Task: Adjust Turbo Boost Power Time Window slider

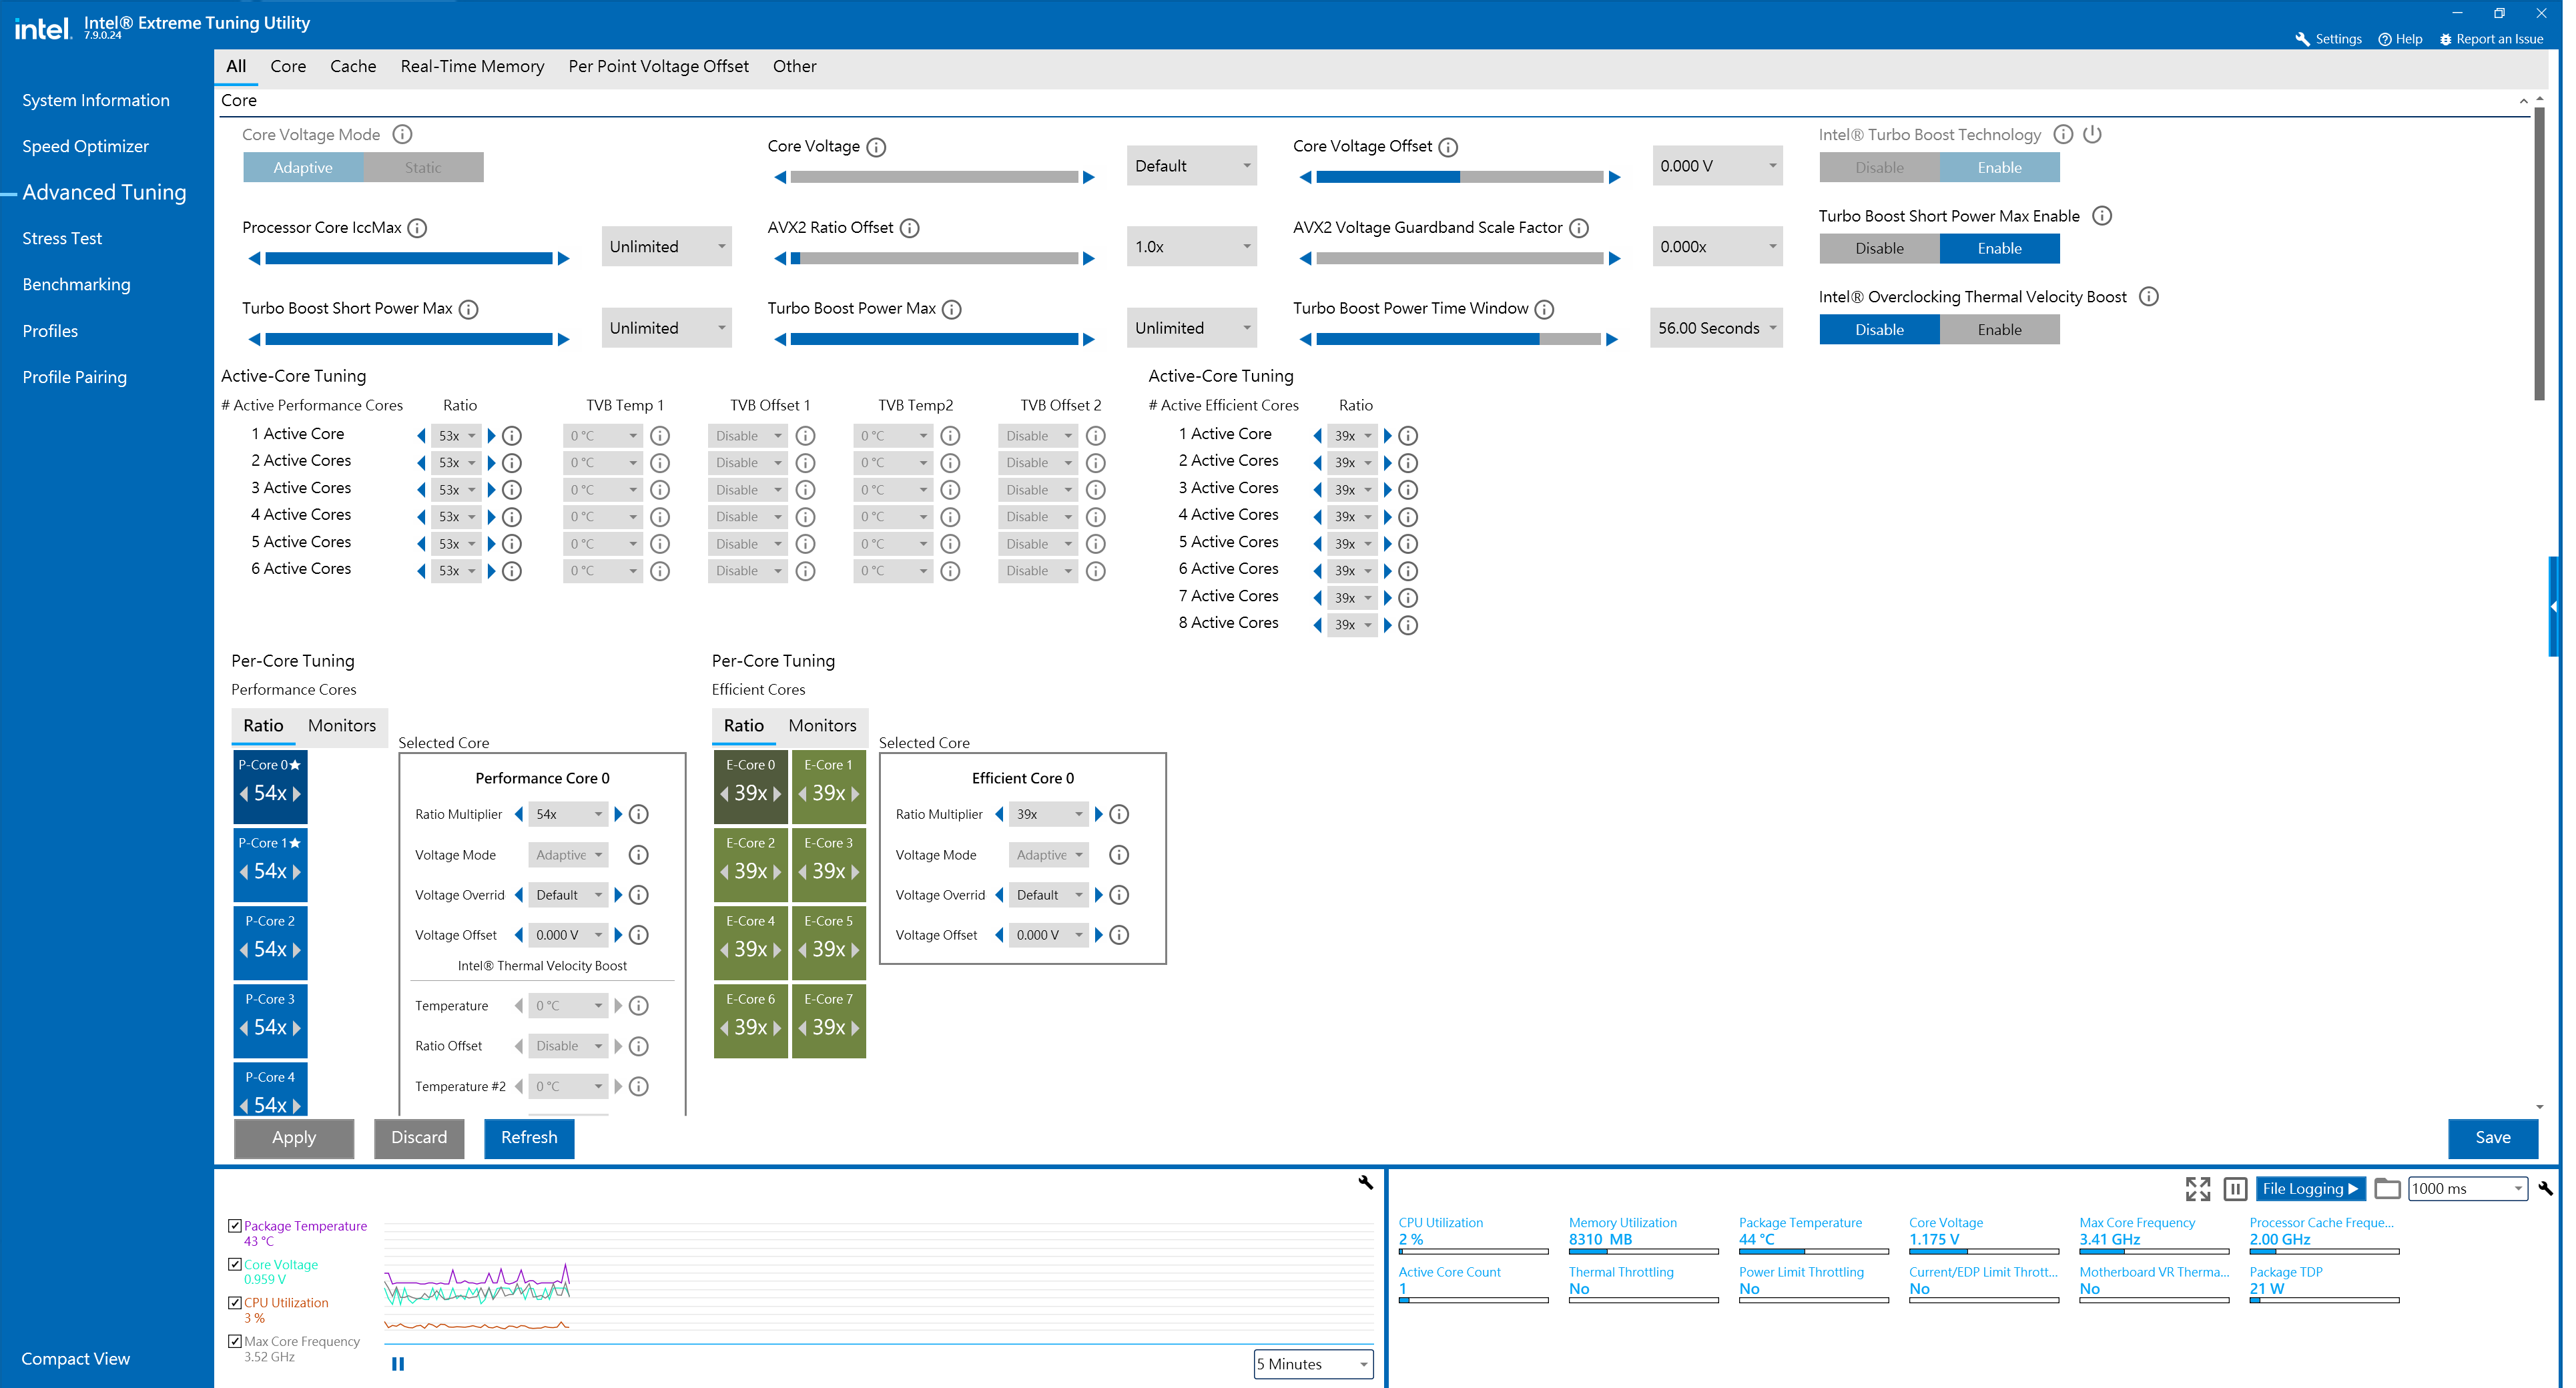Action: coord(1460,340)
